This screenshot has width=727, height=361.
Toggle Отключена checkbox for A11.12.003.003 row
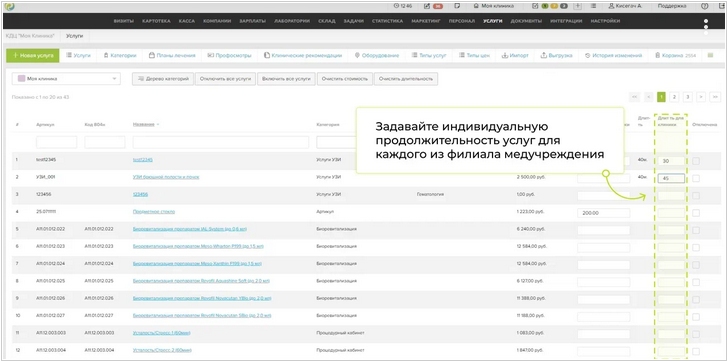coord(696,334)
